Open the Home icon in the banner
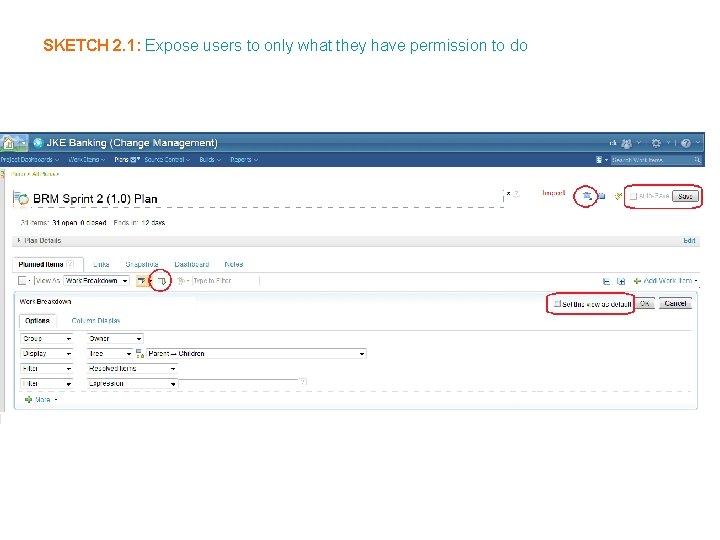 9,143
